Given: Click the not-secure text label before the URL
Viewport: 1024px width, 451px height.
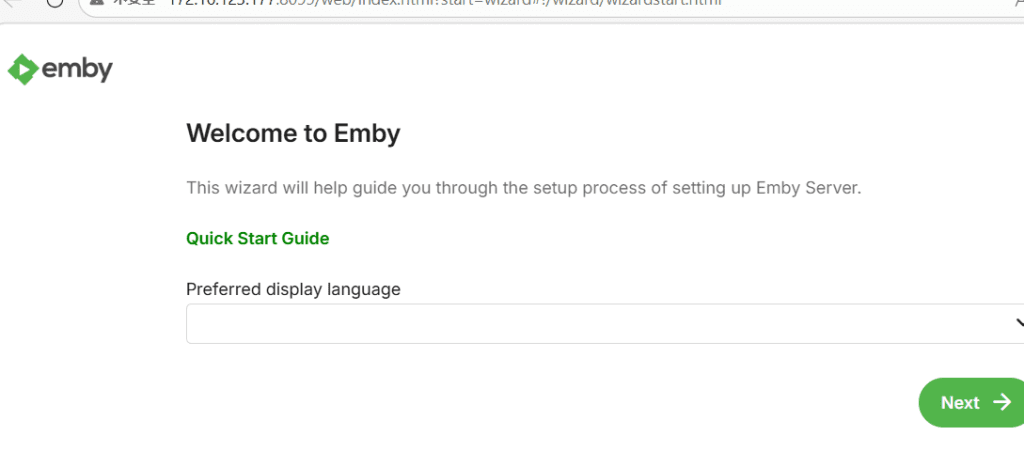Looking at the screenshot, I should pyautogui.click(x=130, y=3).
